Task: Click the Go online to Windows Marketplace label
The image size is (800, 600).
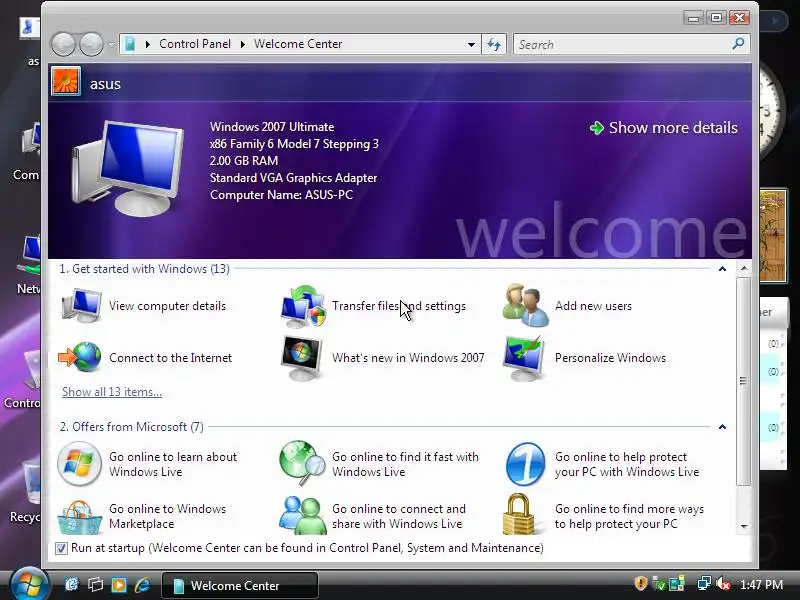Action: point(167,516)
